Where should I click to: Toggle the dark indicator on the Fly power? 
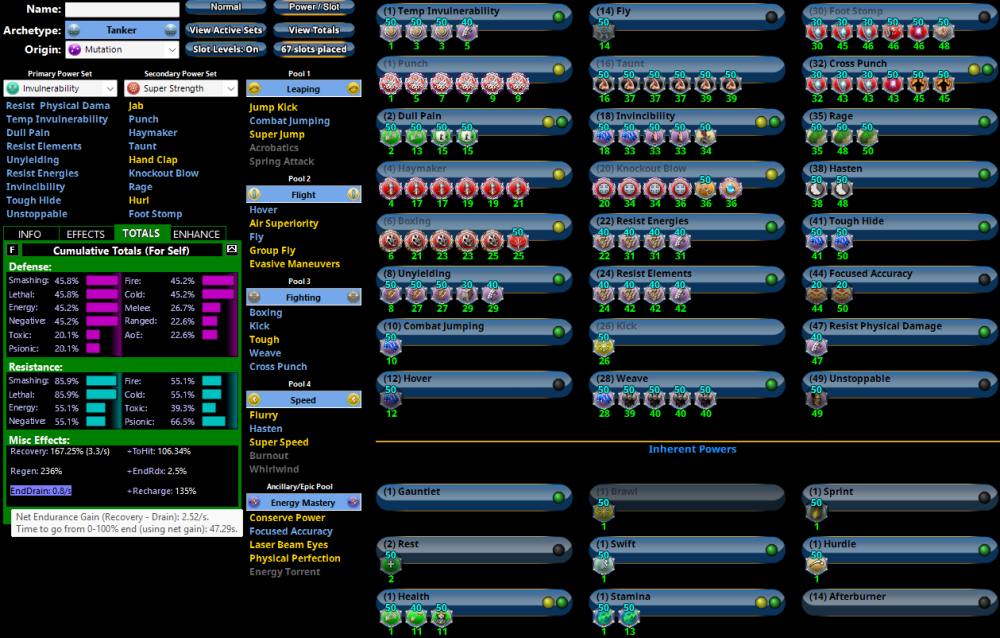[x=770, y=17]
